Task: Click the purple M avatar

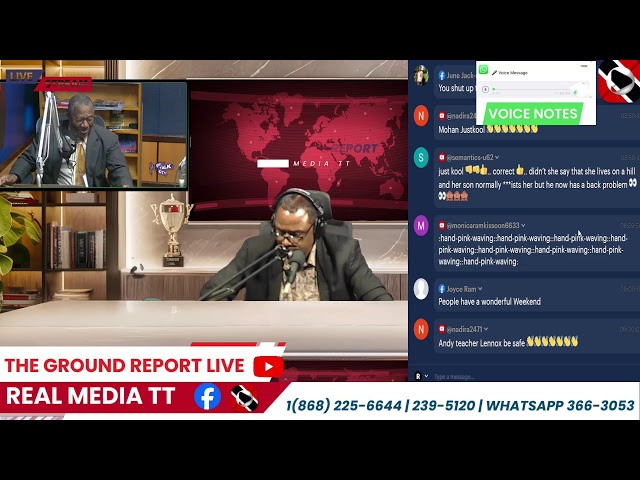Action: point(421,225)
